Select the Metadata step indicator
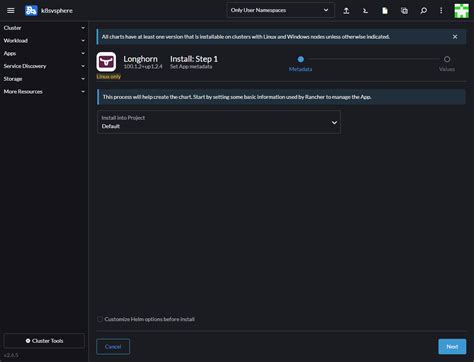This screenshot has width=474, height=362. pos(300,59)
